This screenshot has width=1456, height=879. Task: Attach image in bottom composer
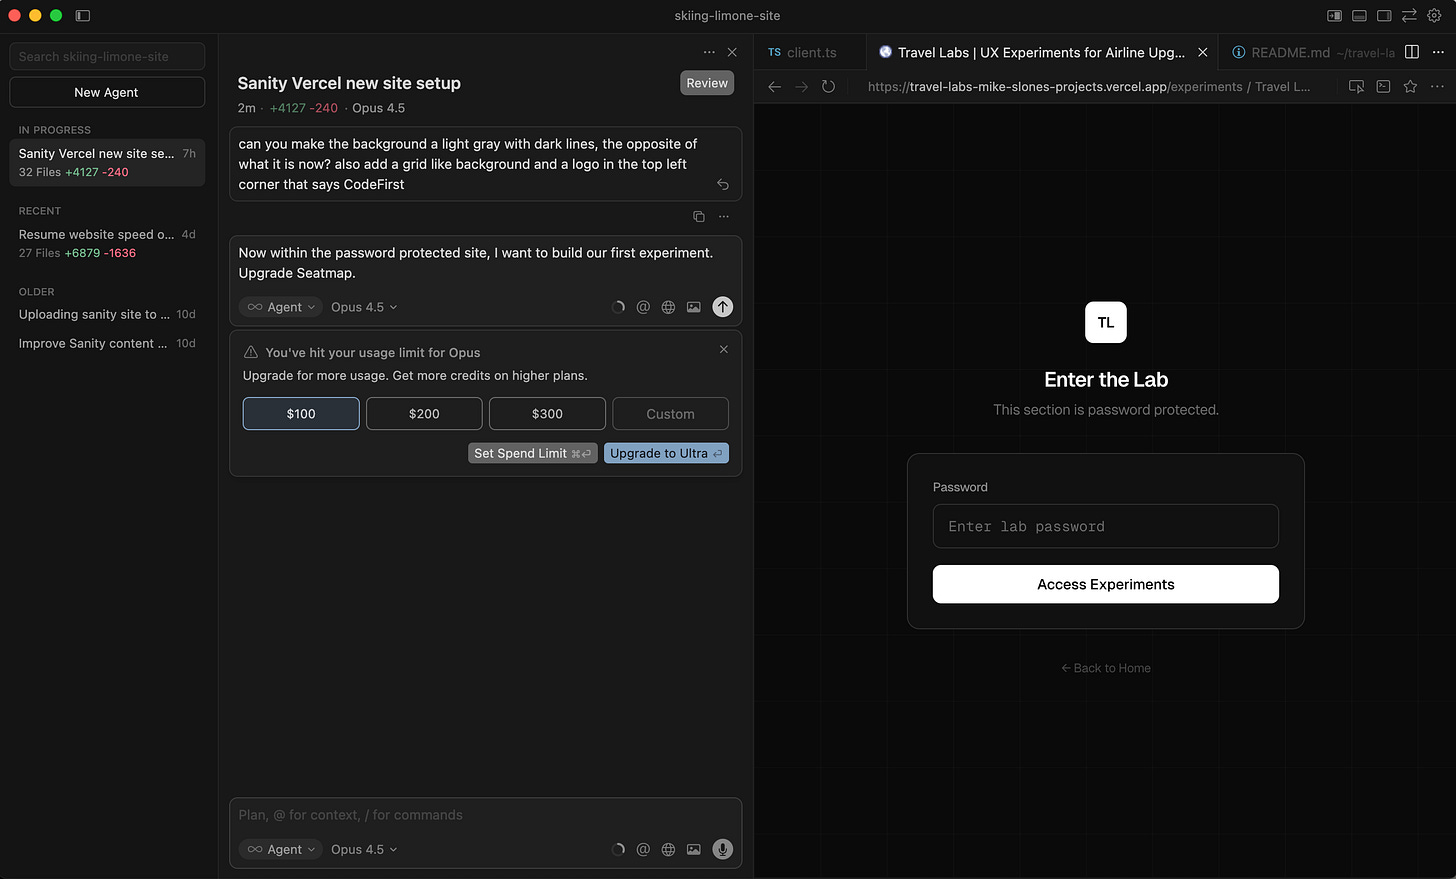693,849
